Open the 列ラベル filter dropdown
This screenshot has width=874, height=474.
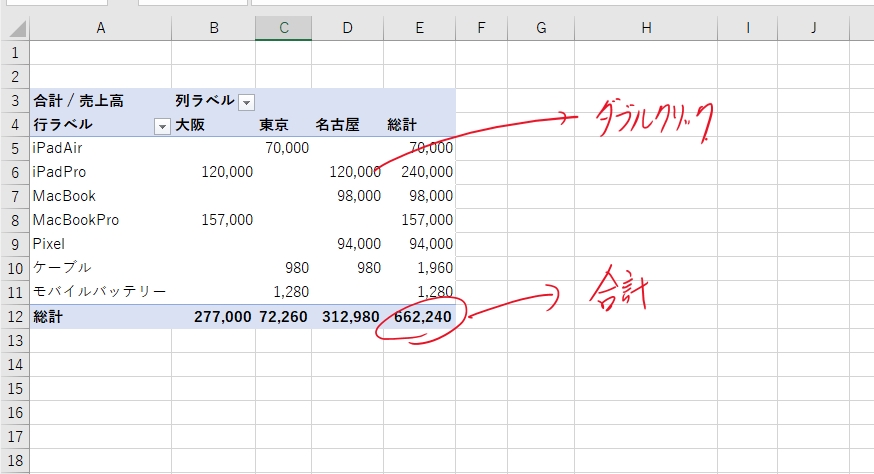point(246,101)
